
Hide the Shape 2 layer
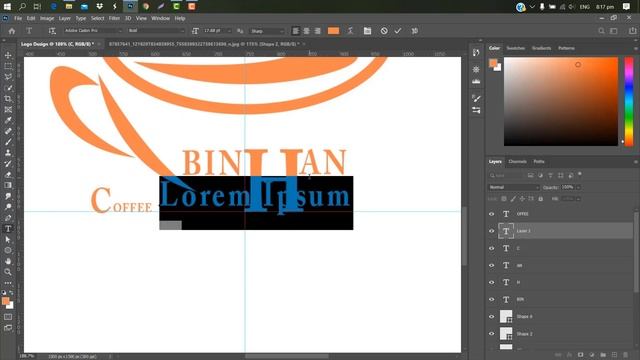(492, 334)
